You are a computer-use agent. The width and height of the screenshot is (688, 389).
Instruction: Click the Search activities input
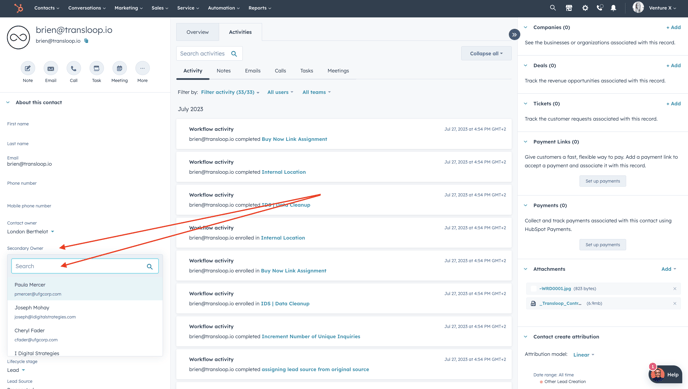point(209,54)
